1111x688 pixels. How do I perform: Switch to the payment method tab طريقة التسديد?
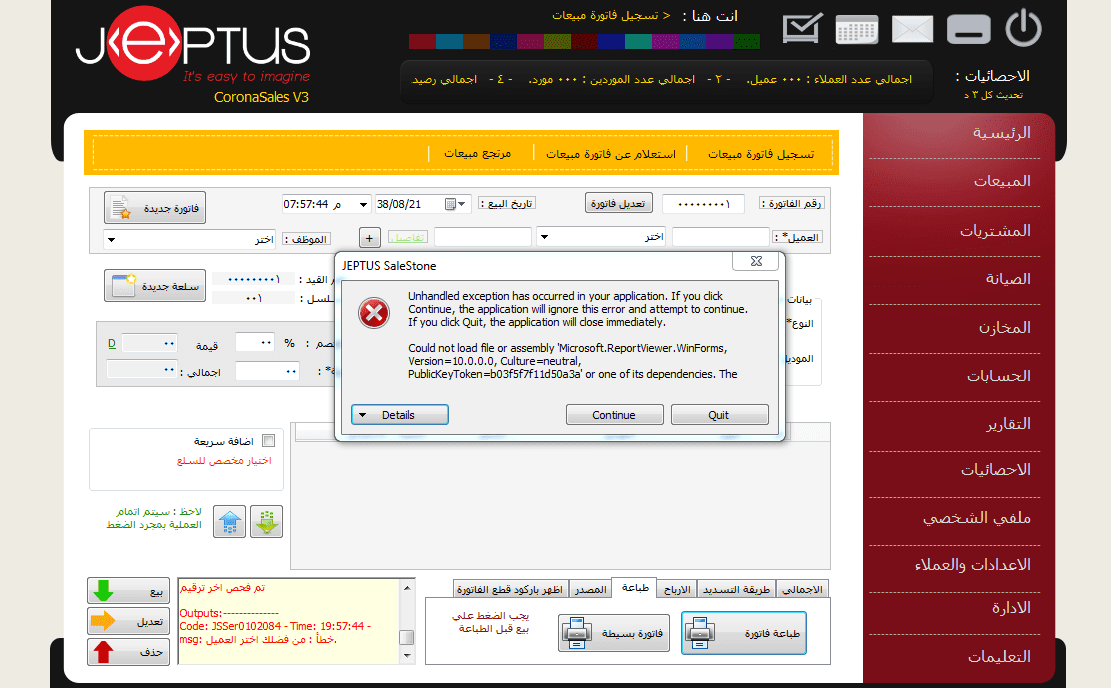(x=736, y=590)
